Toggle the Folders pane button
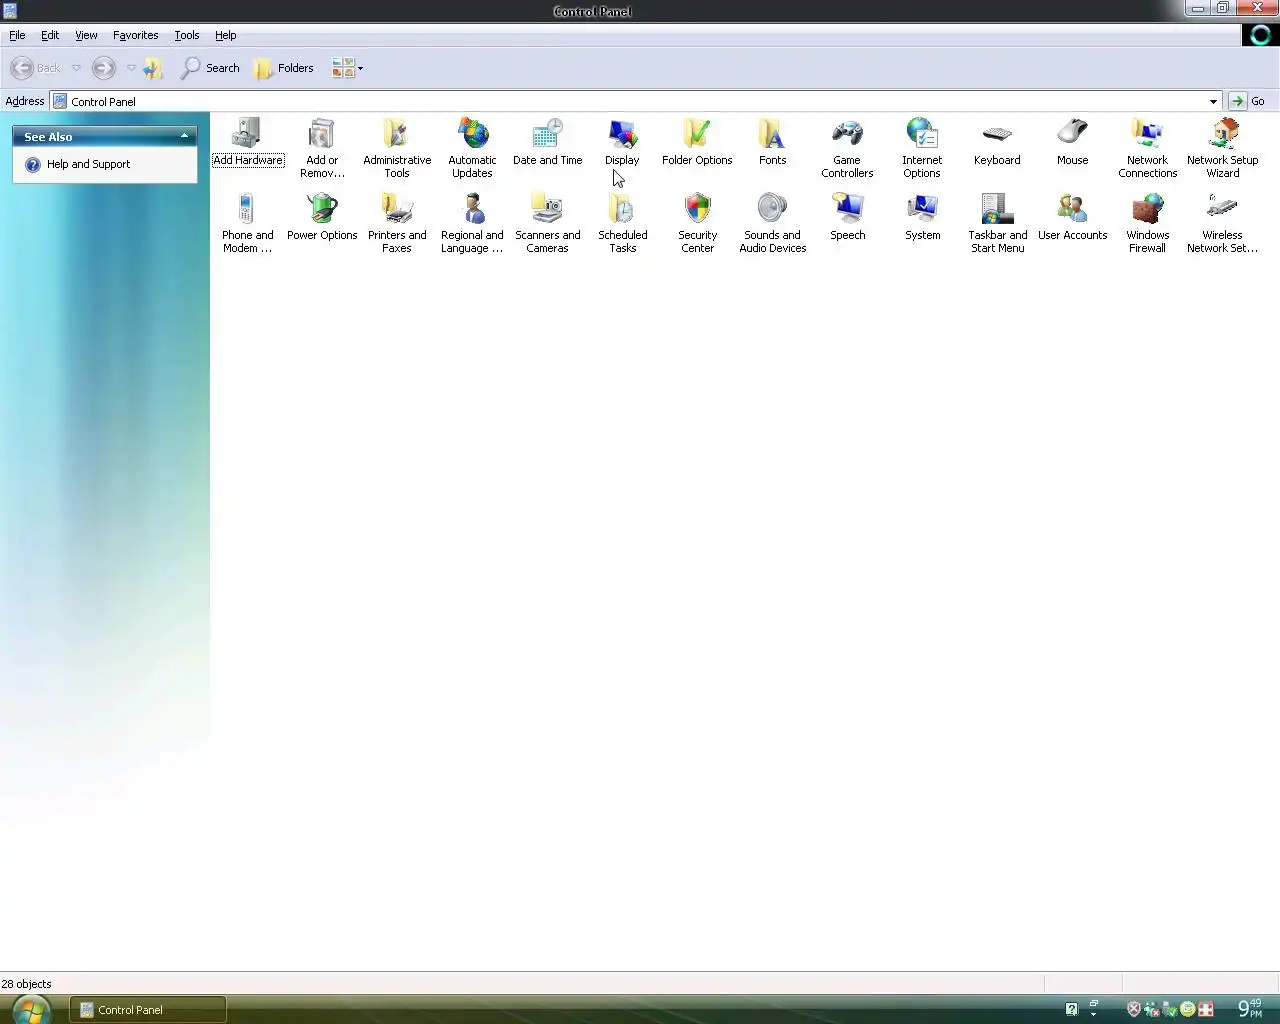The width and height of the screenshot is (1280, 1024). (x=284, y=68)
